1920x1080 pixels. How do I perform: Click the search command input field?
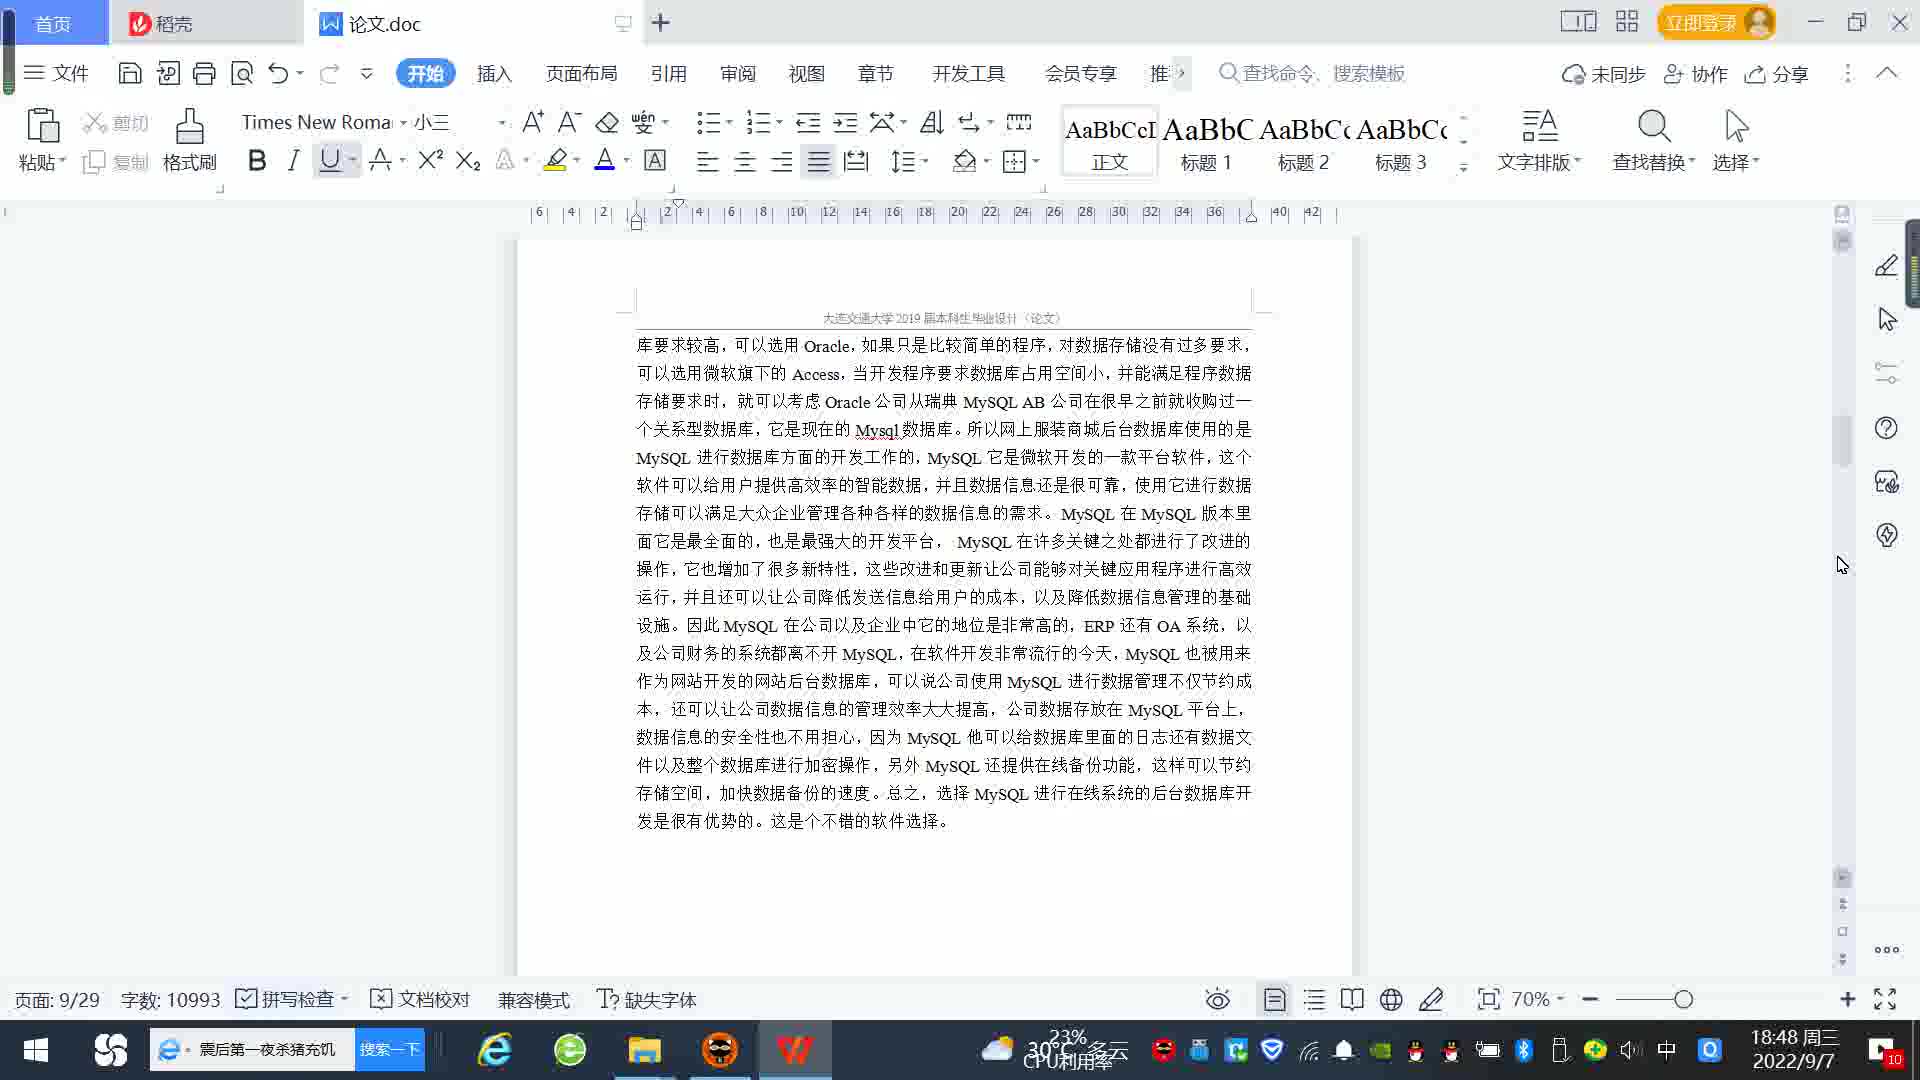point(1323,73)
